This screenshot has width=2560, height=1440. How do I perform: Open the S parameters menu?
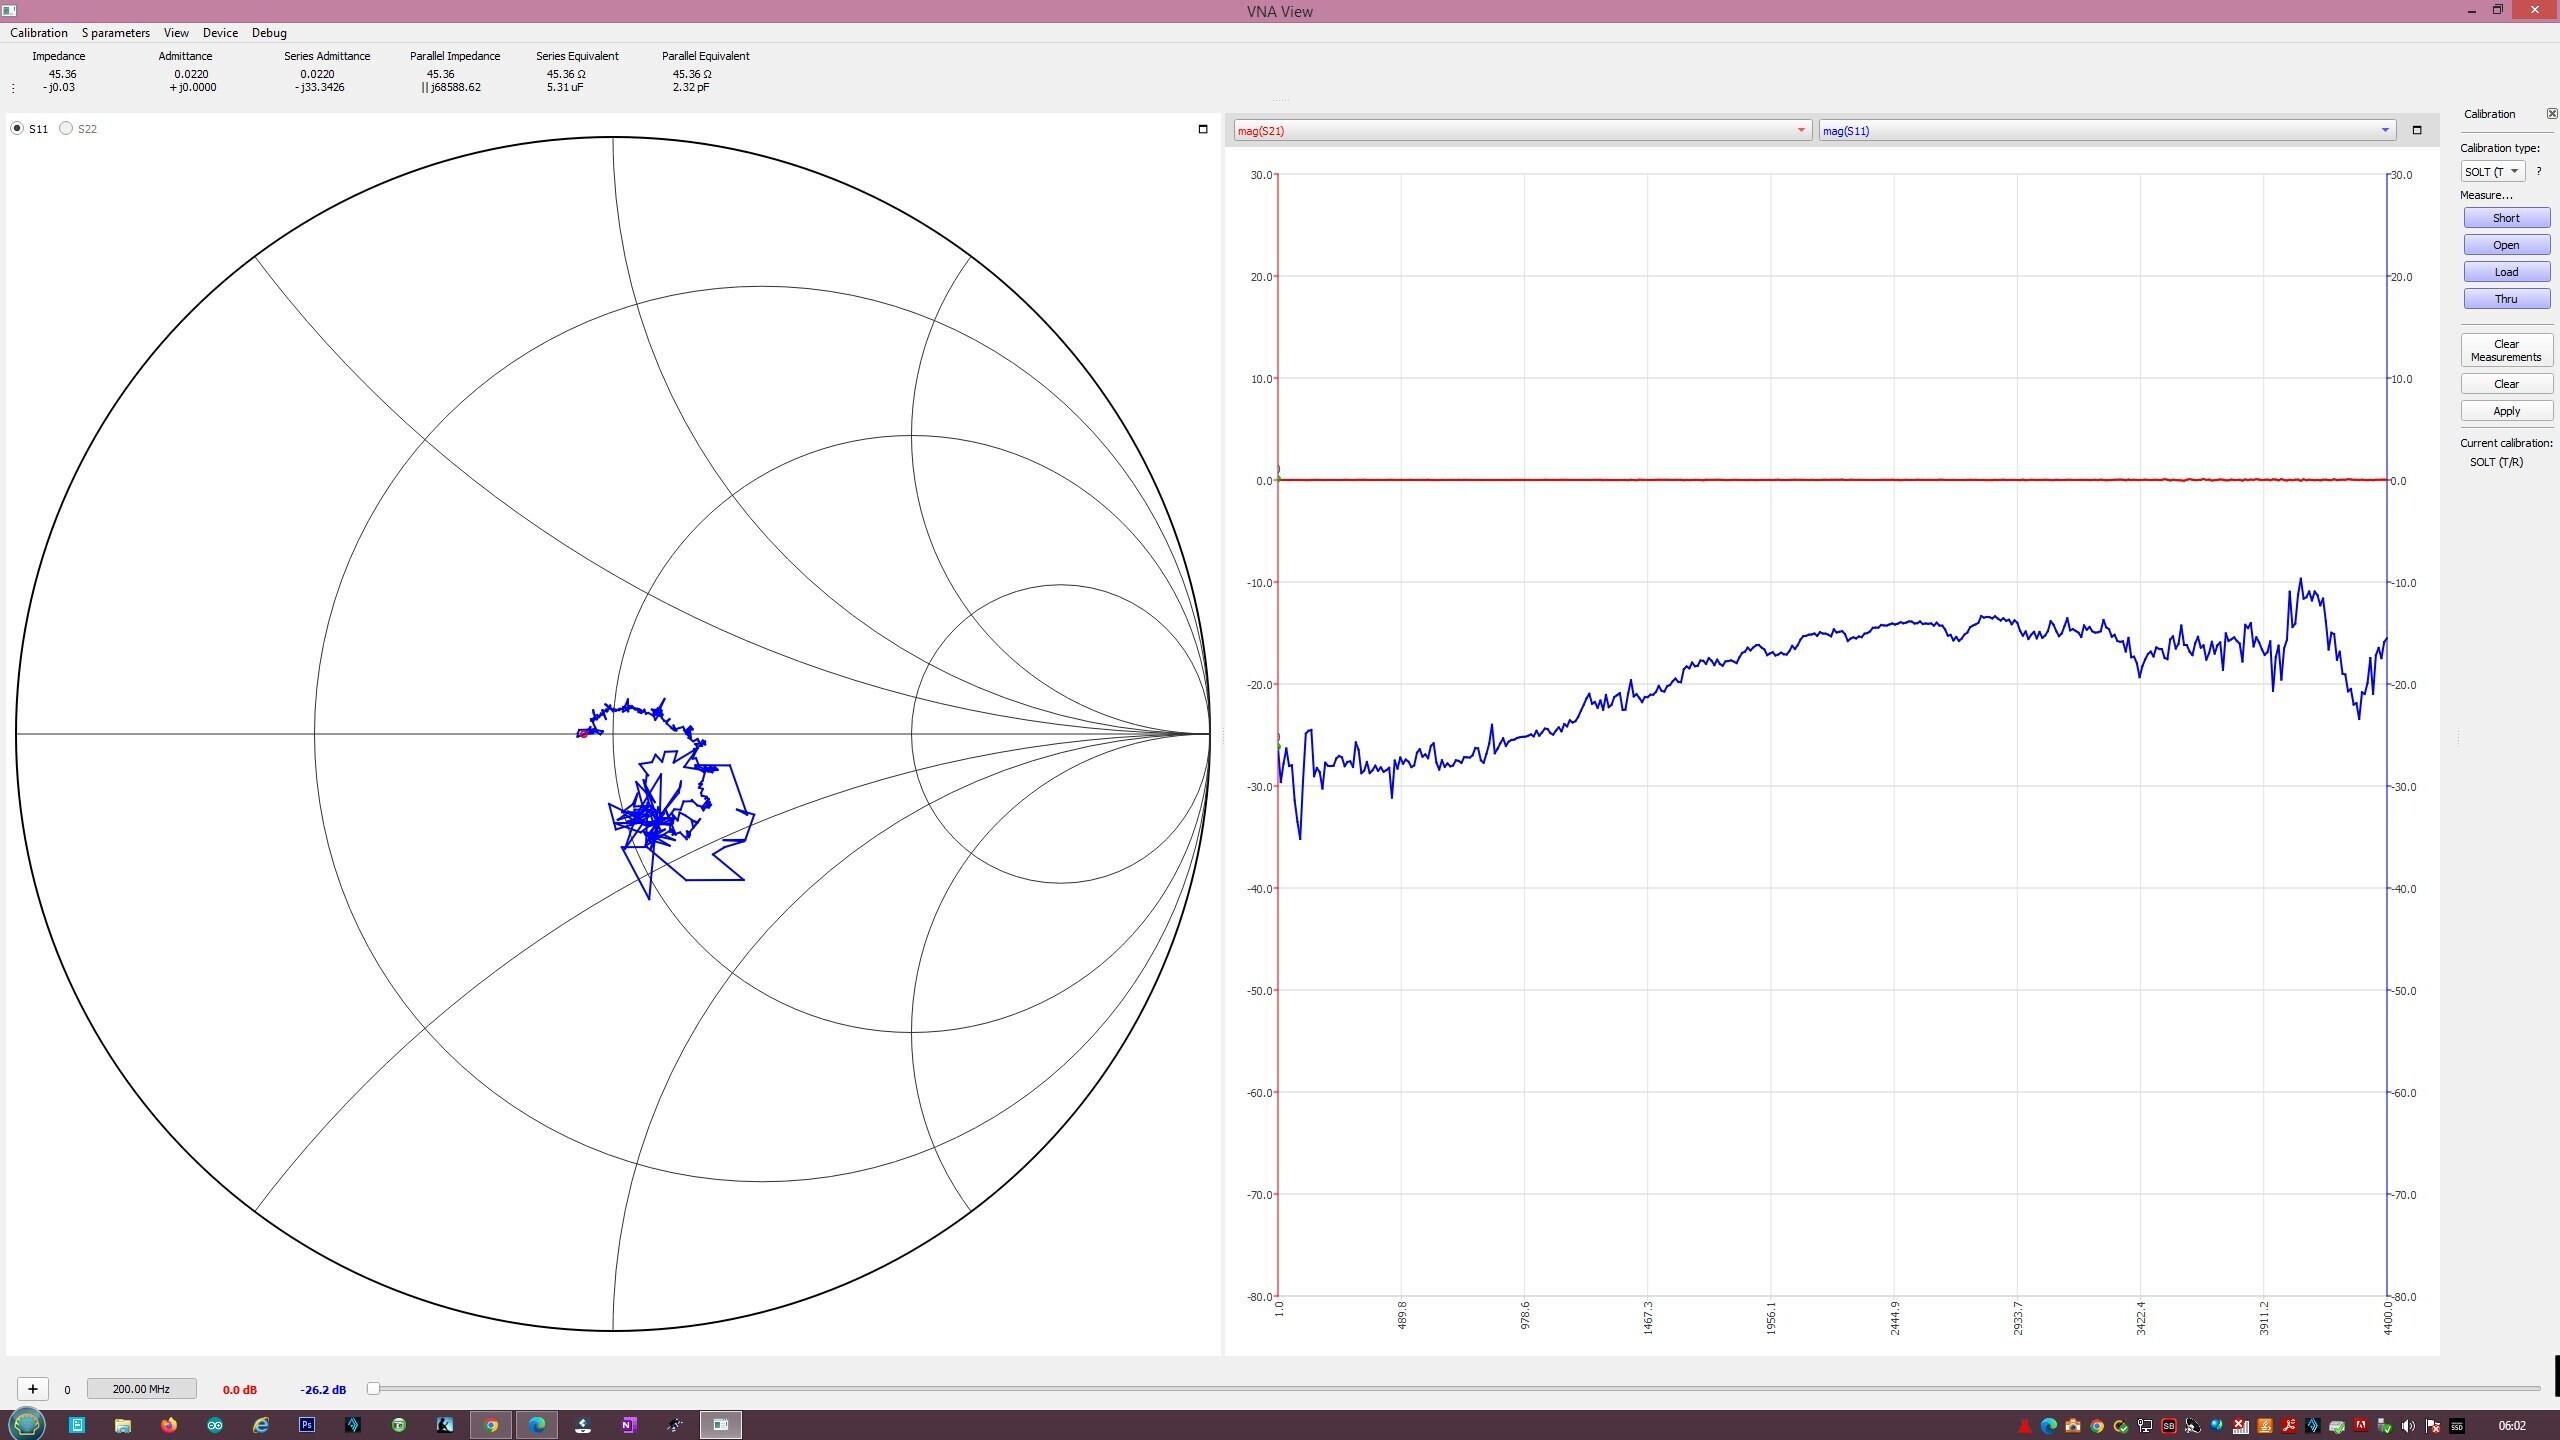click(116, 33)
